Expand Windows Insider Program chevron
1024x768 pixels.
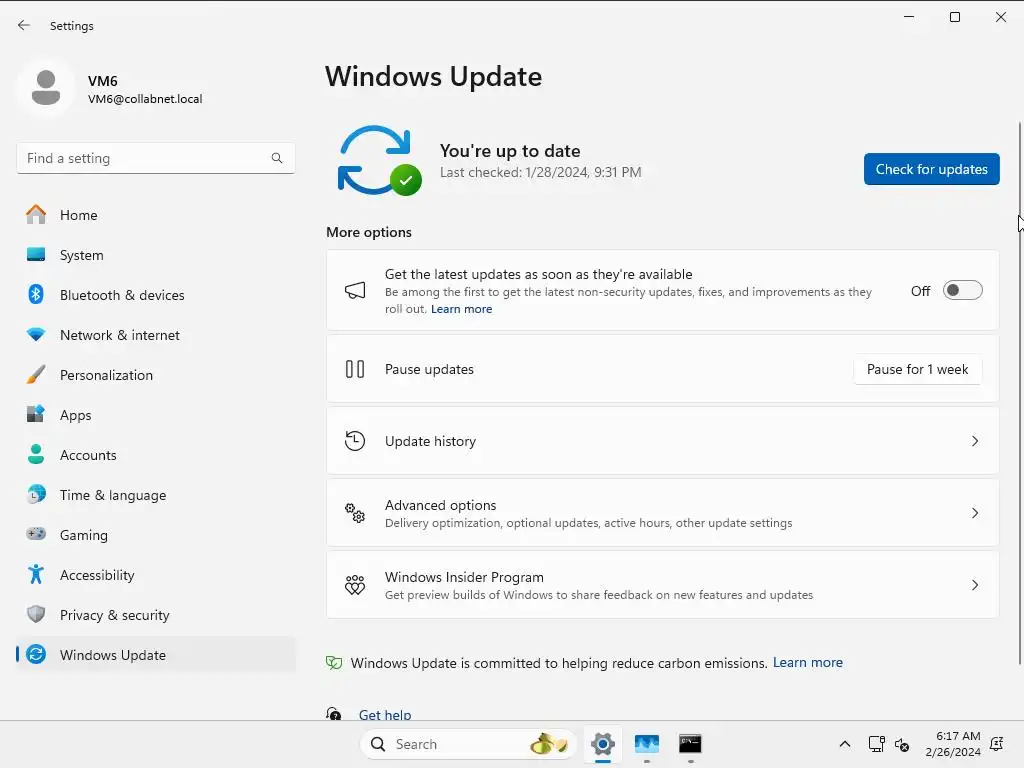point(974,584)
